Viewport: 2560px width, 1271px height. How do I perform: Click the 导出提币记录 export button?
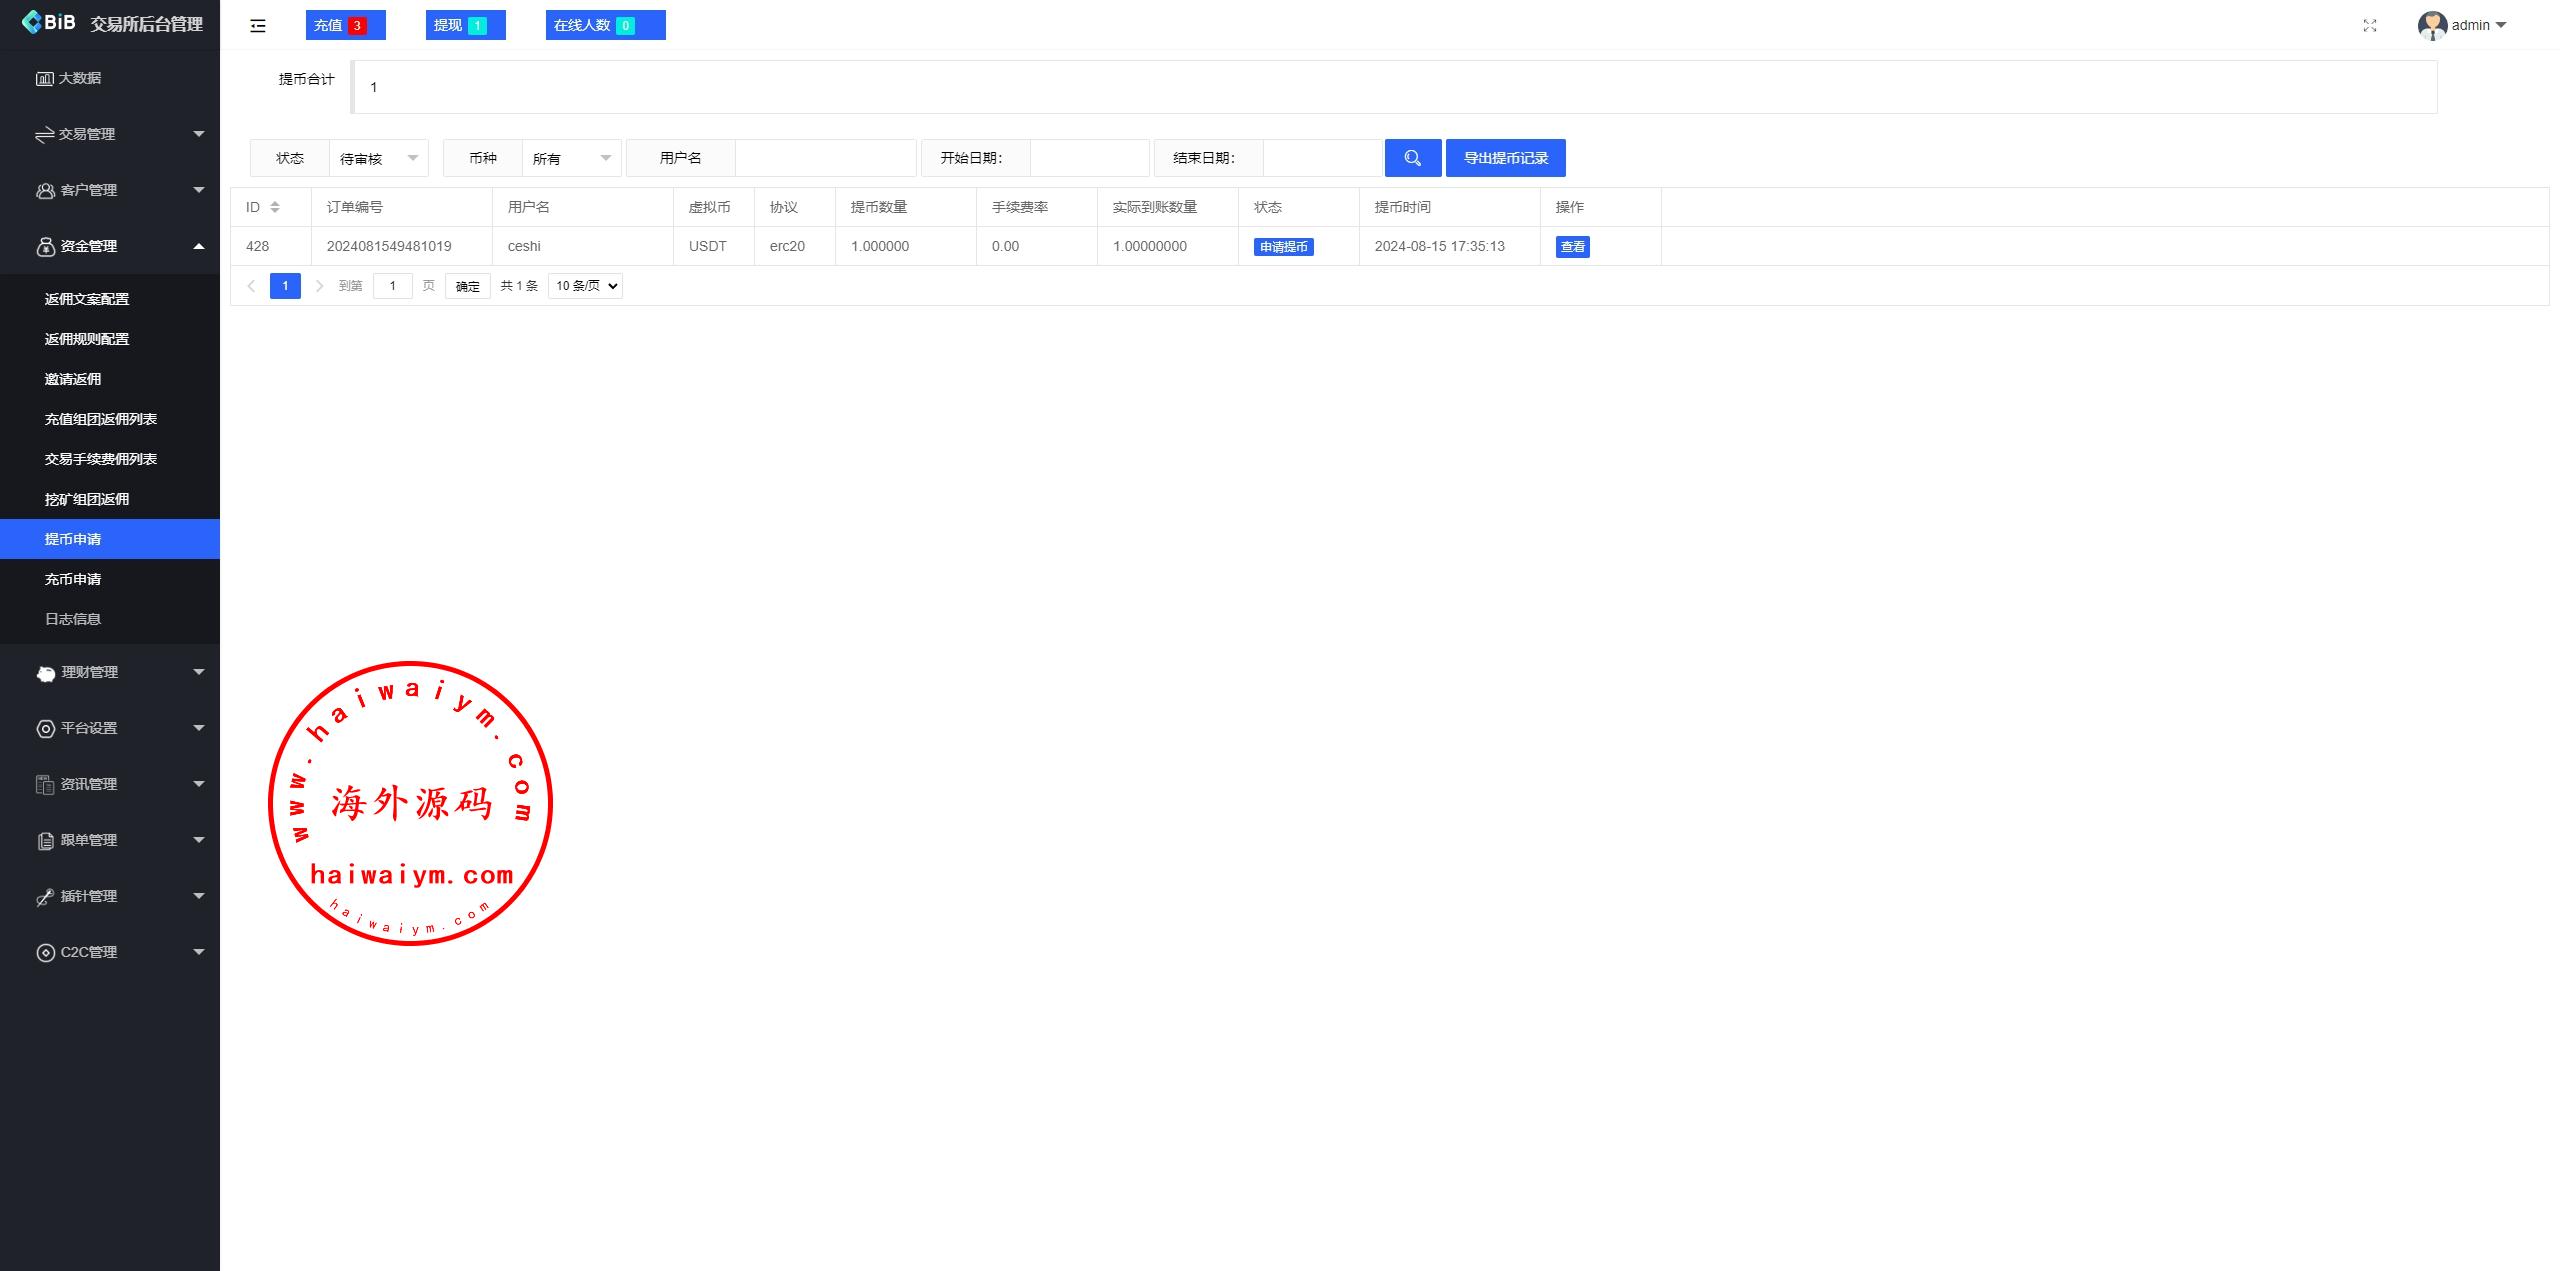point(1505,158)
